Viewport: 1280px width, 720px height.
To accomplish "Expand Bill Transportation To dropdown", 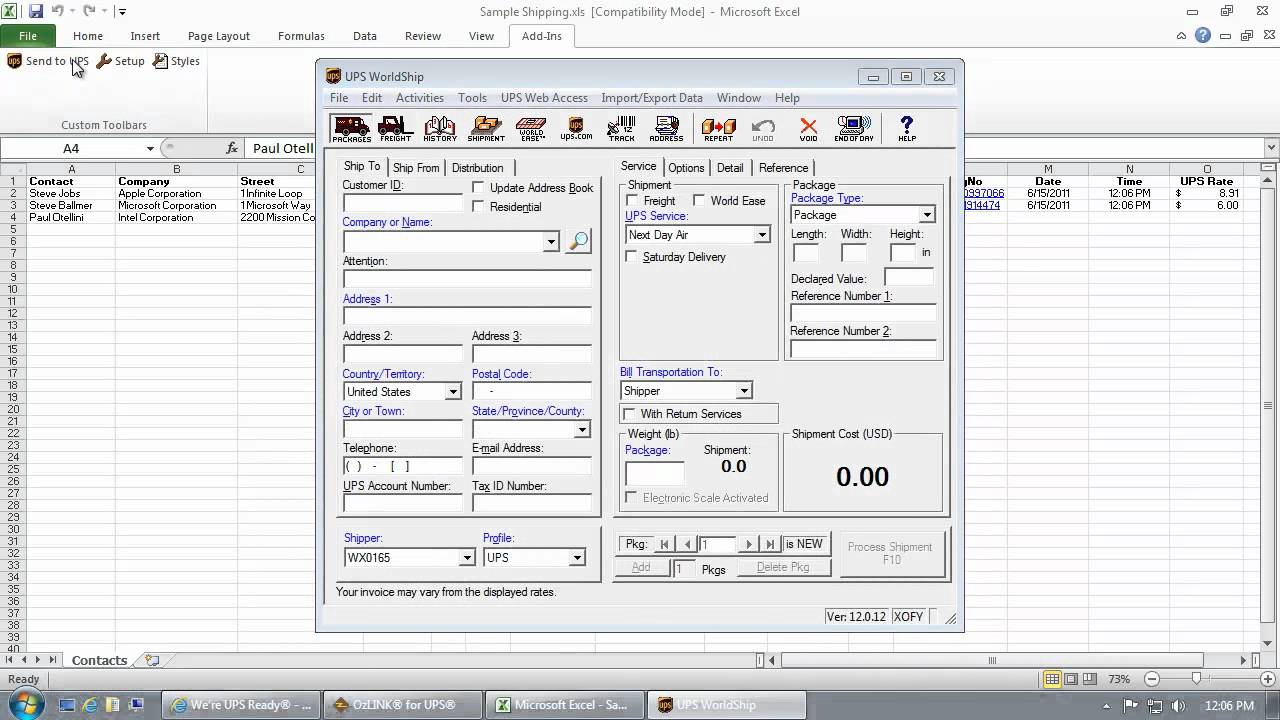I will (x=744, y=391).
